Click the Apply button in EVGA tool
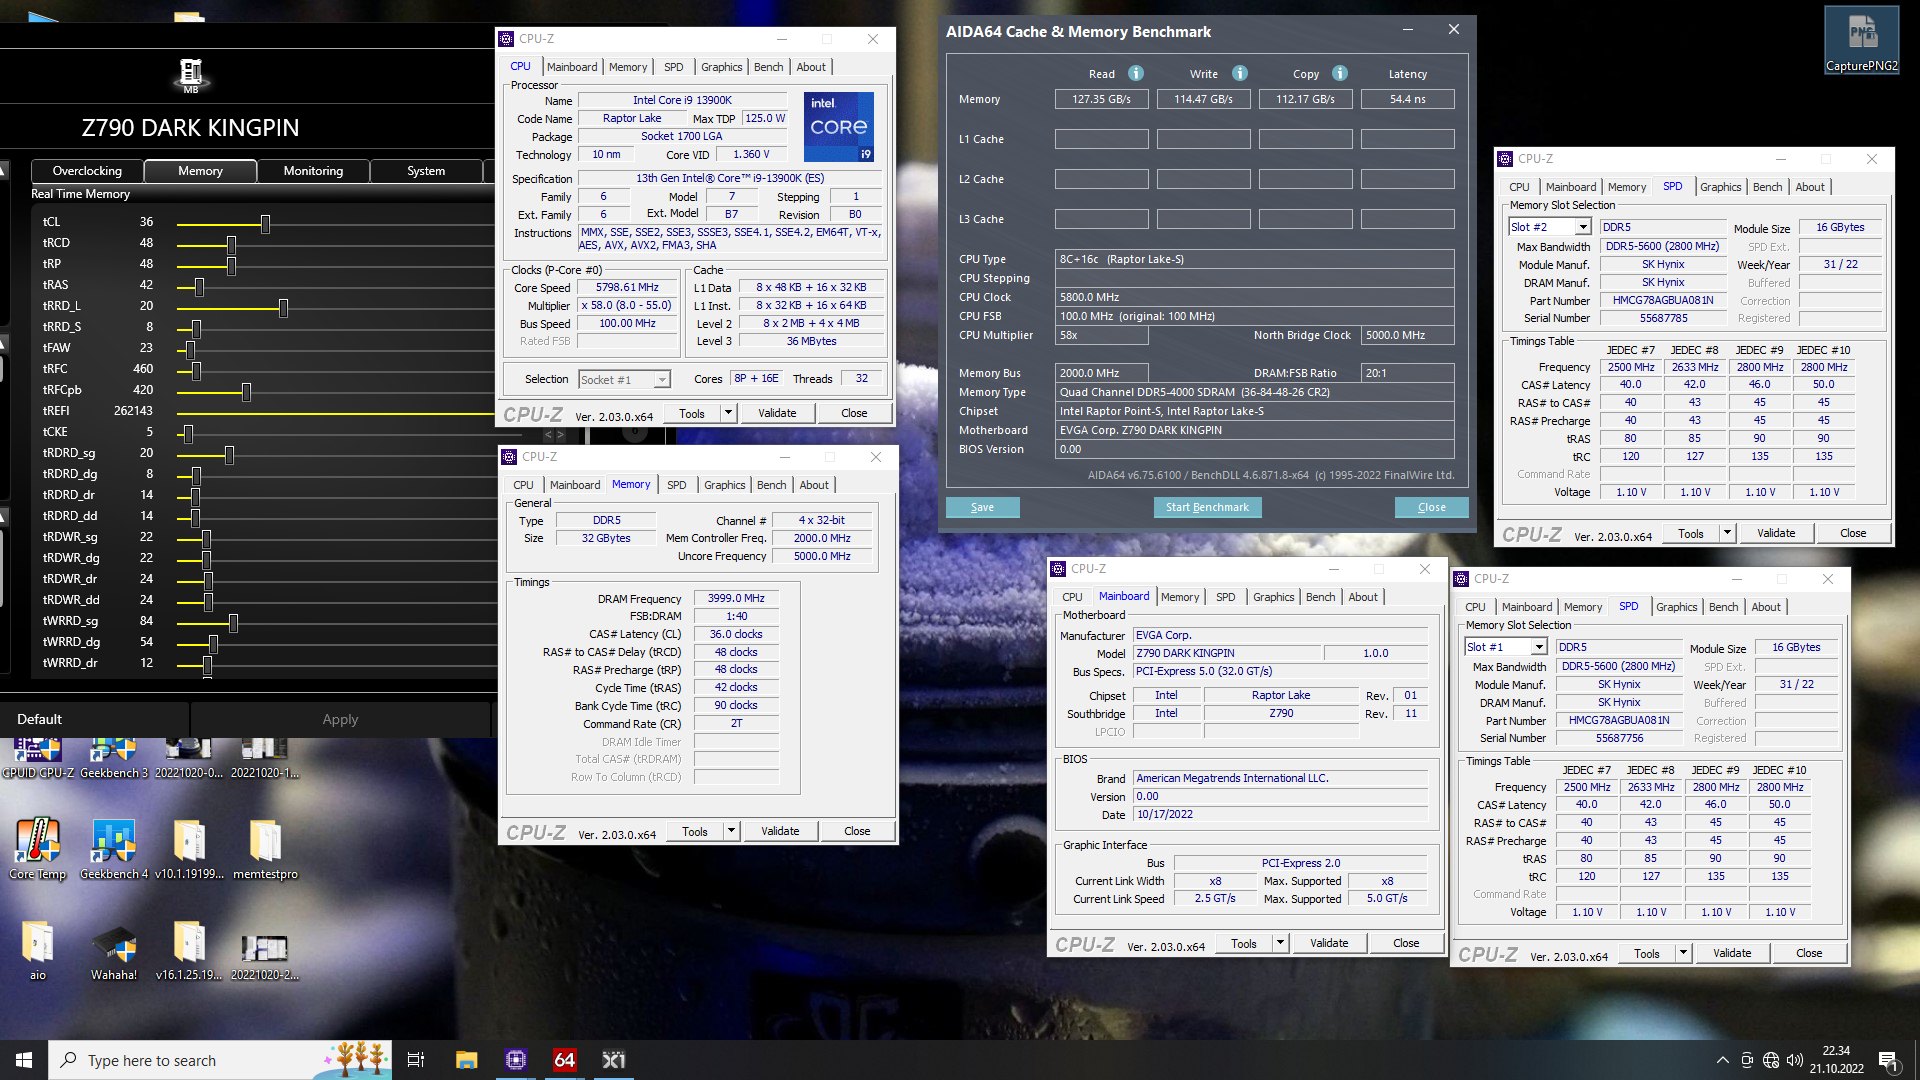The image size is (1920, 1080). pyautogui.click(x=340, y=719)
